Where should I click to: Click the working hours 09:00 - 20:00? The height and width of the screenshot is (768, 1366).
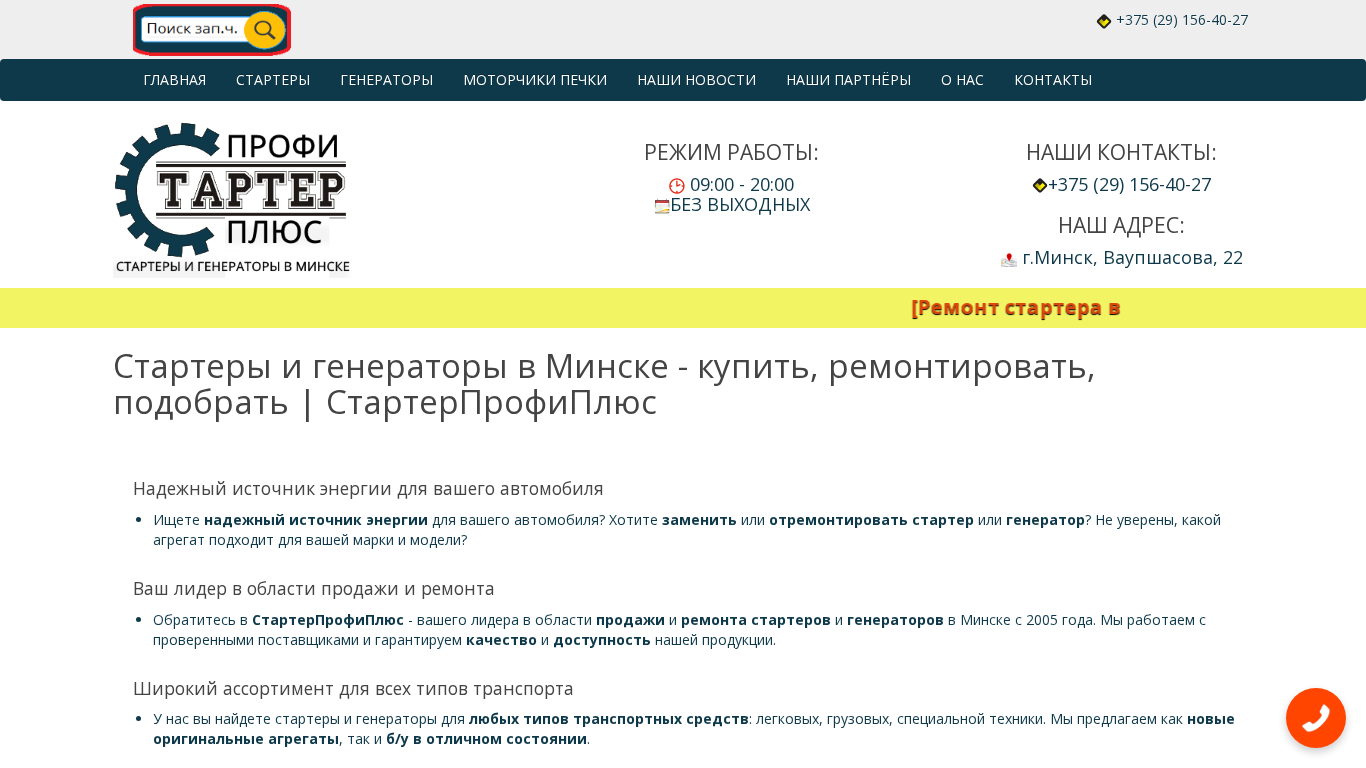pos(742,185)
